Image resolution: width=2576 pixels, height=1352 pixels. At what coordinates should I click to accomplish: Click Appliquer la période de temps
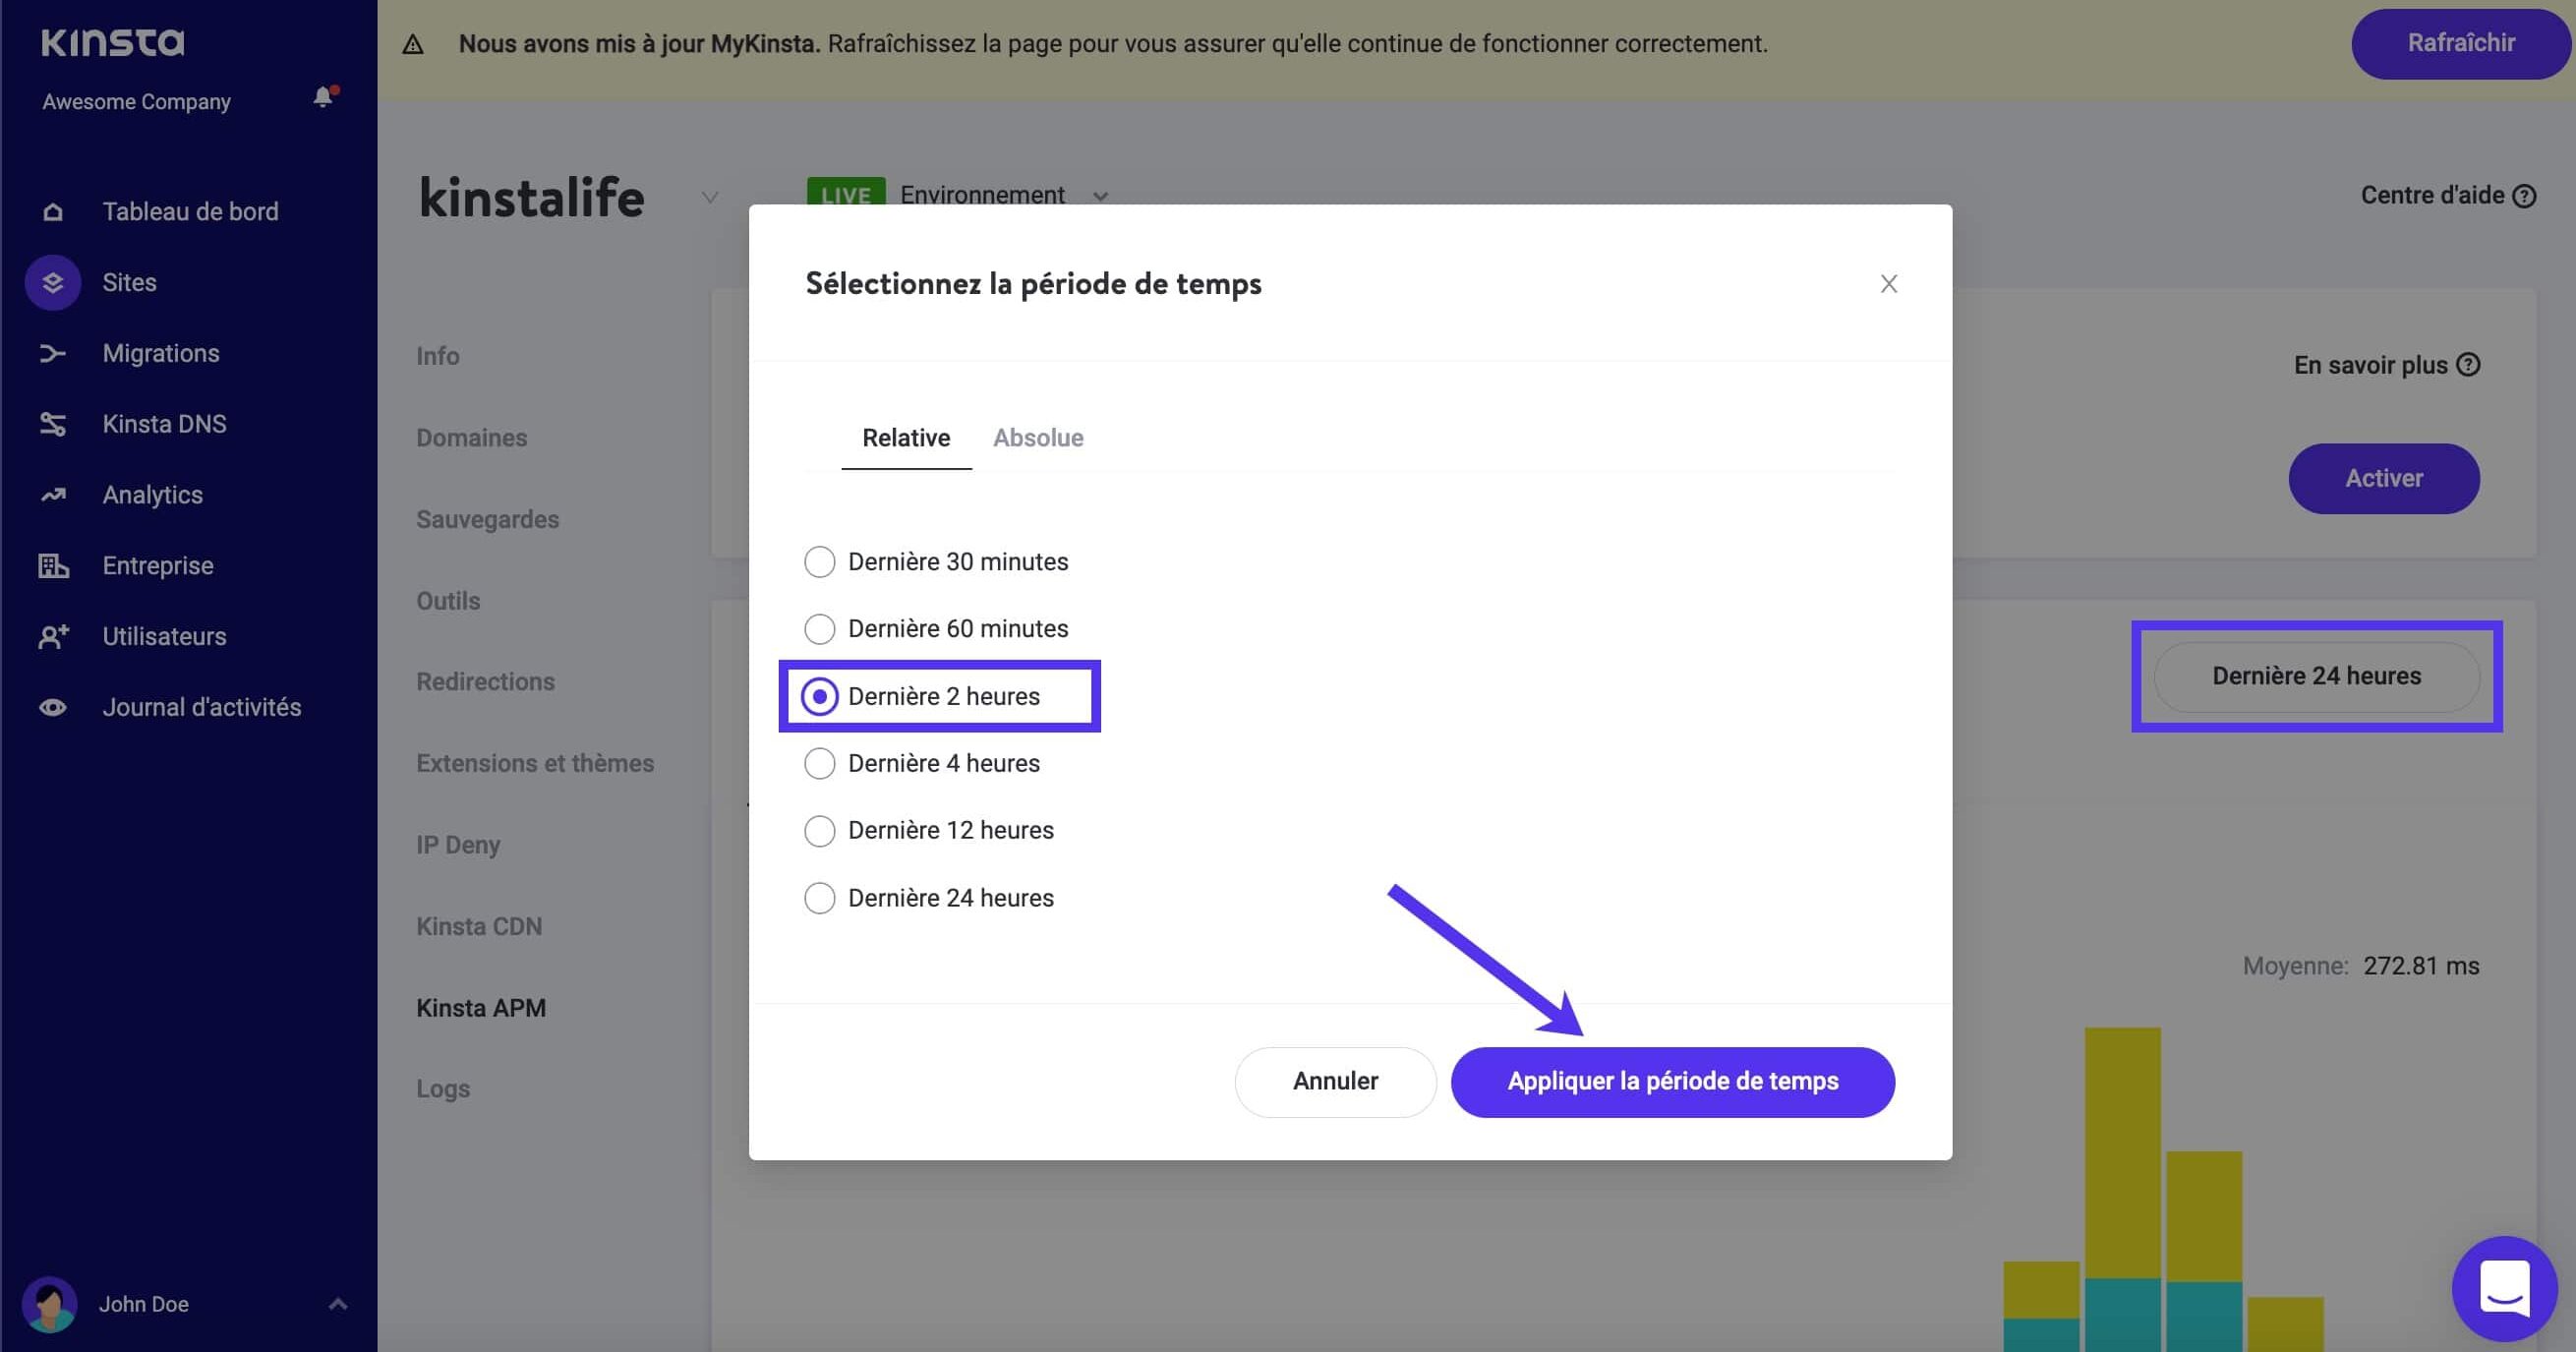coord(1672,1082)
